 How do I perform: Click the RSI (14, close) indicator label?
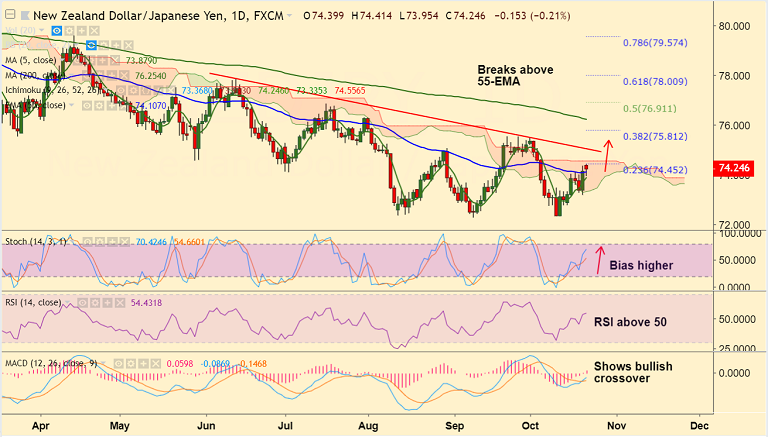[33, 303]
